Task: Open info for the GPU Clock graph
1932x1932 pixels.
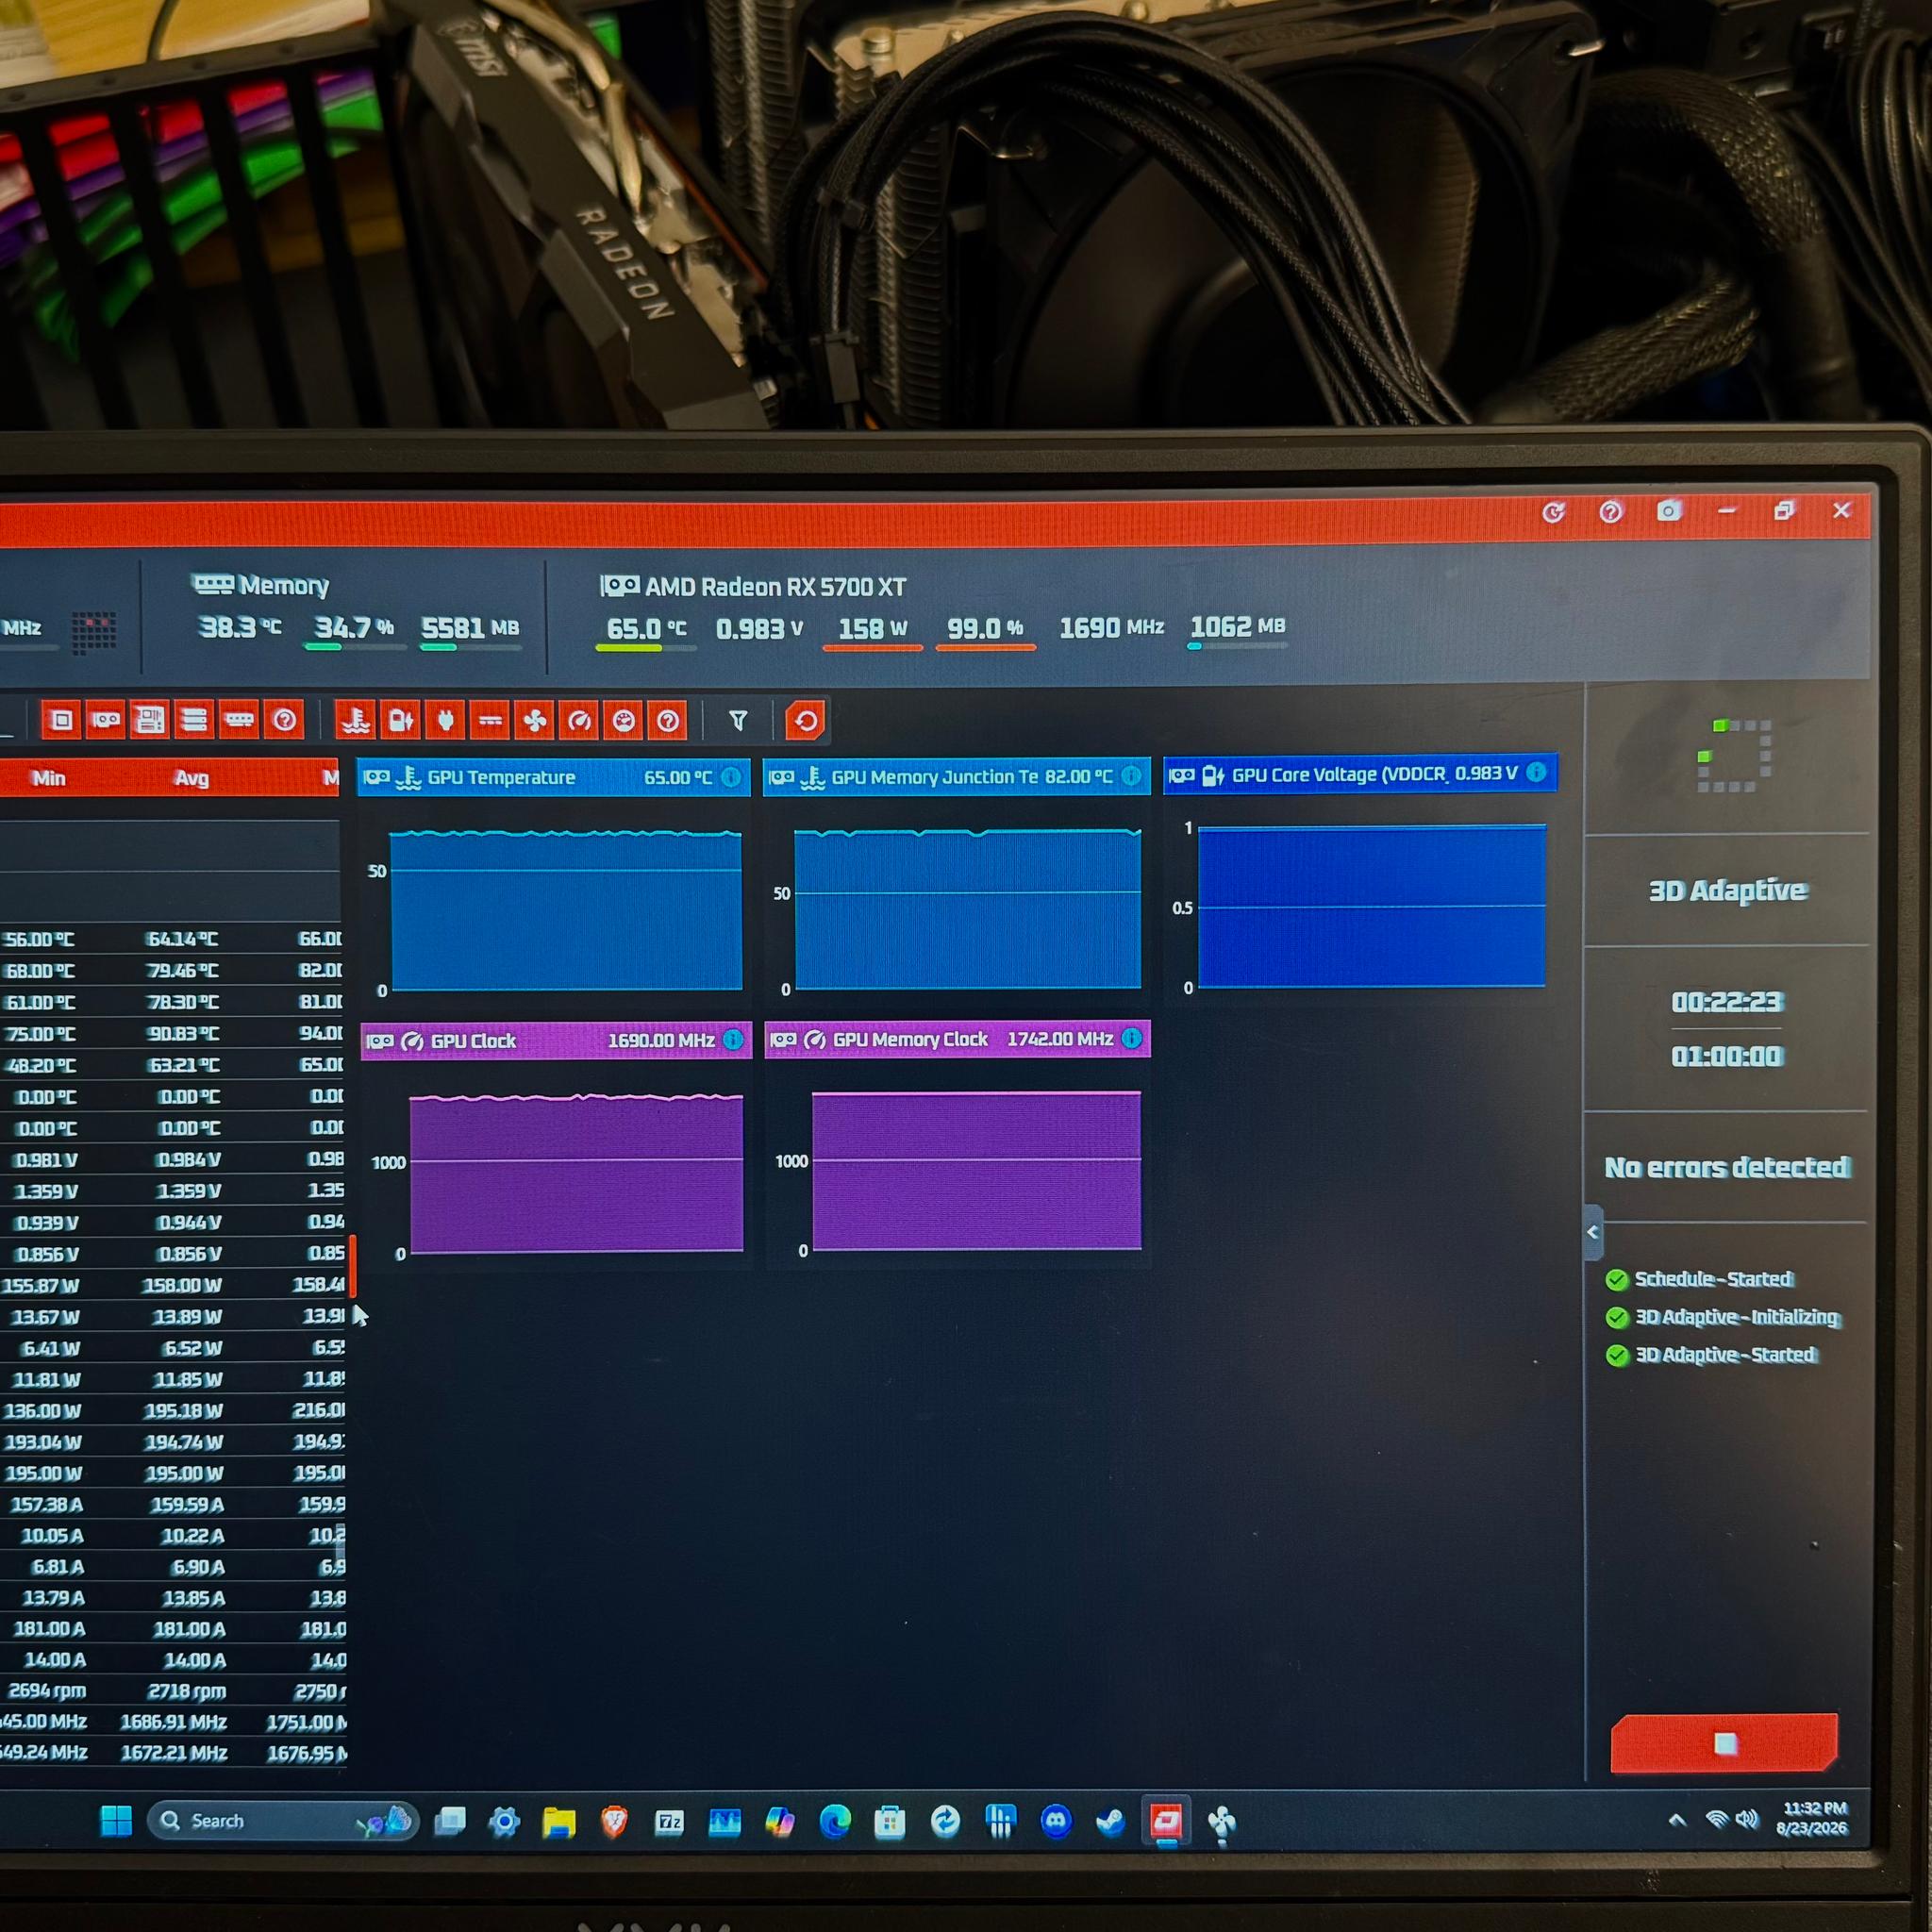Action: click(733, 1040)
